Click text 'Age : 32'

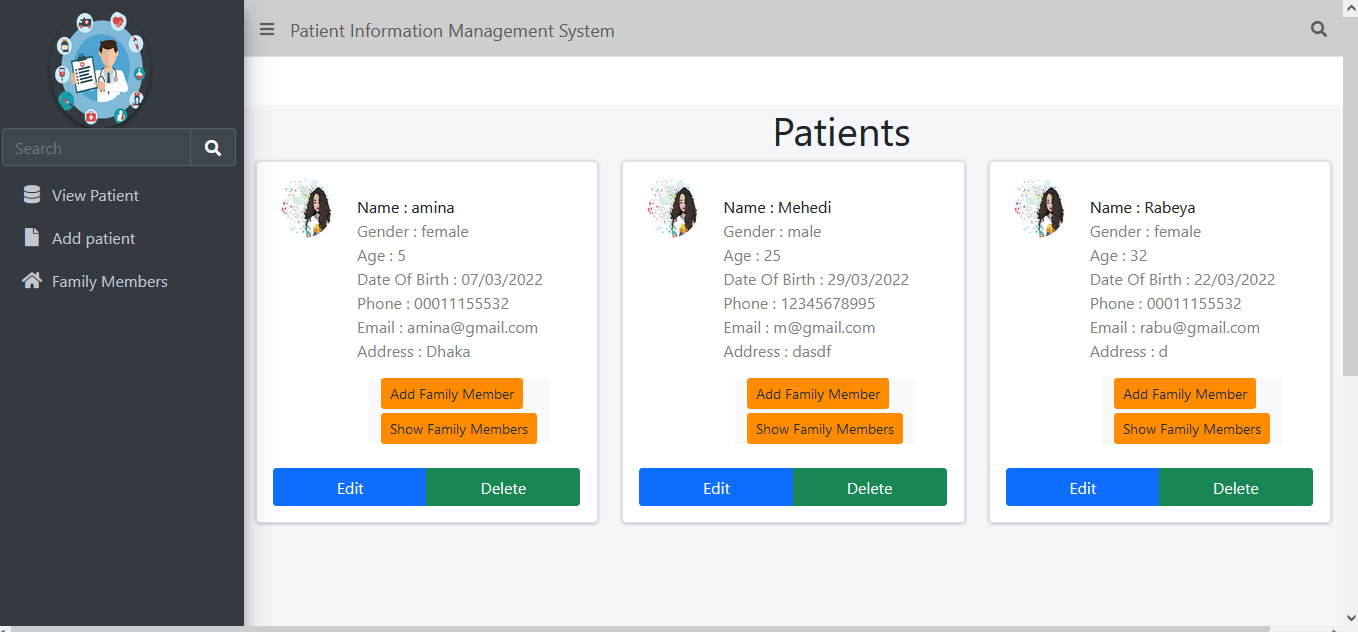(1119, 256)
